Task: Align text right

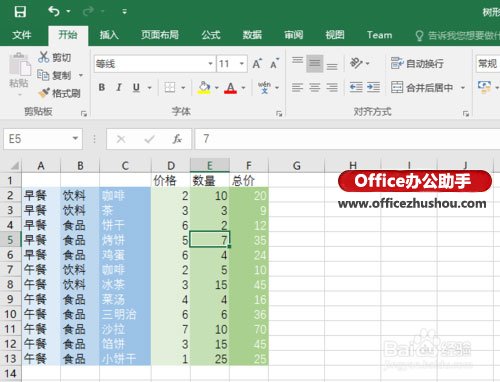Action: (x=332, y=87)
